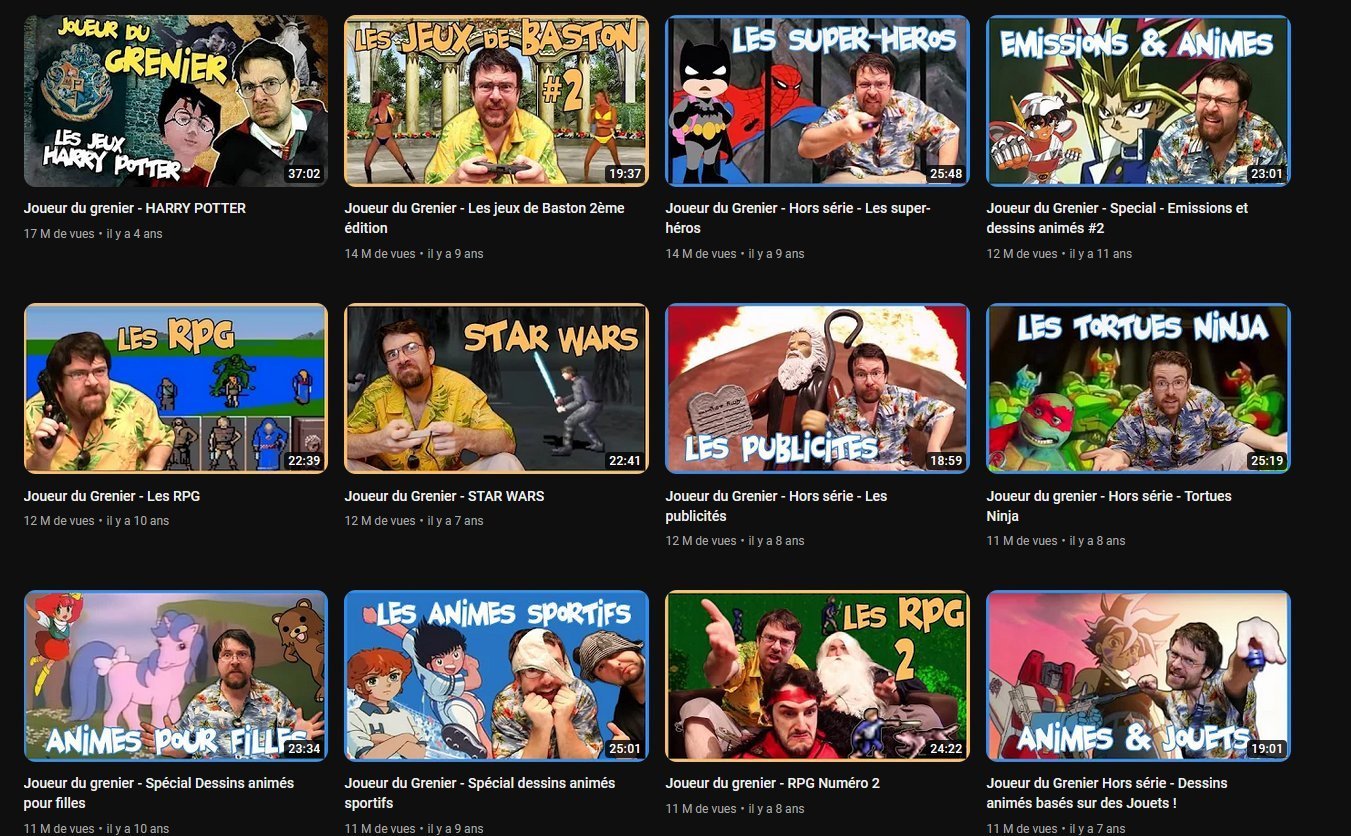Click the title "Joueur du Grenier - Les RPG"
The width and height of the screenshot is (1351, 836).
click(112, 496)
